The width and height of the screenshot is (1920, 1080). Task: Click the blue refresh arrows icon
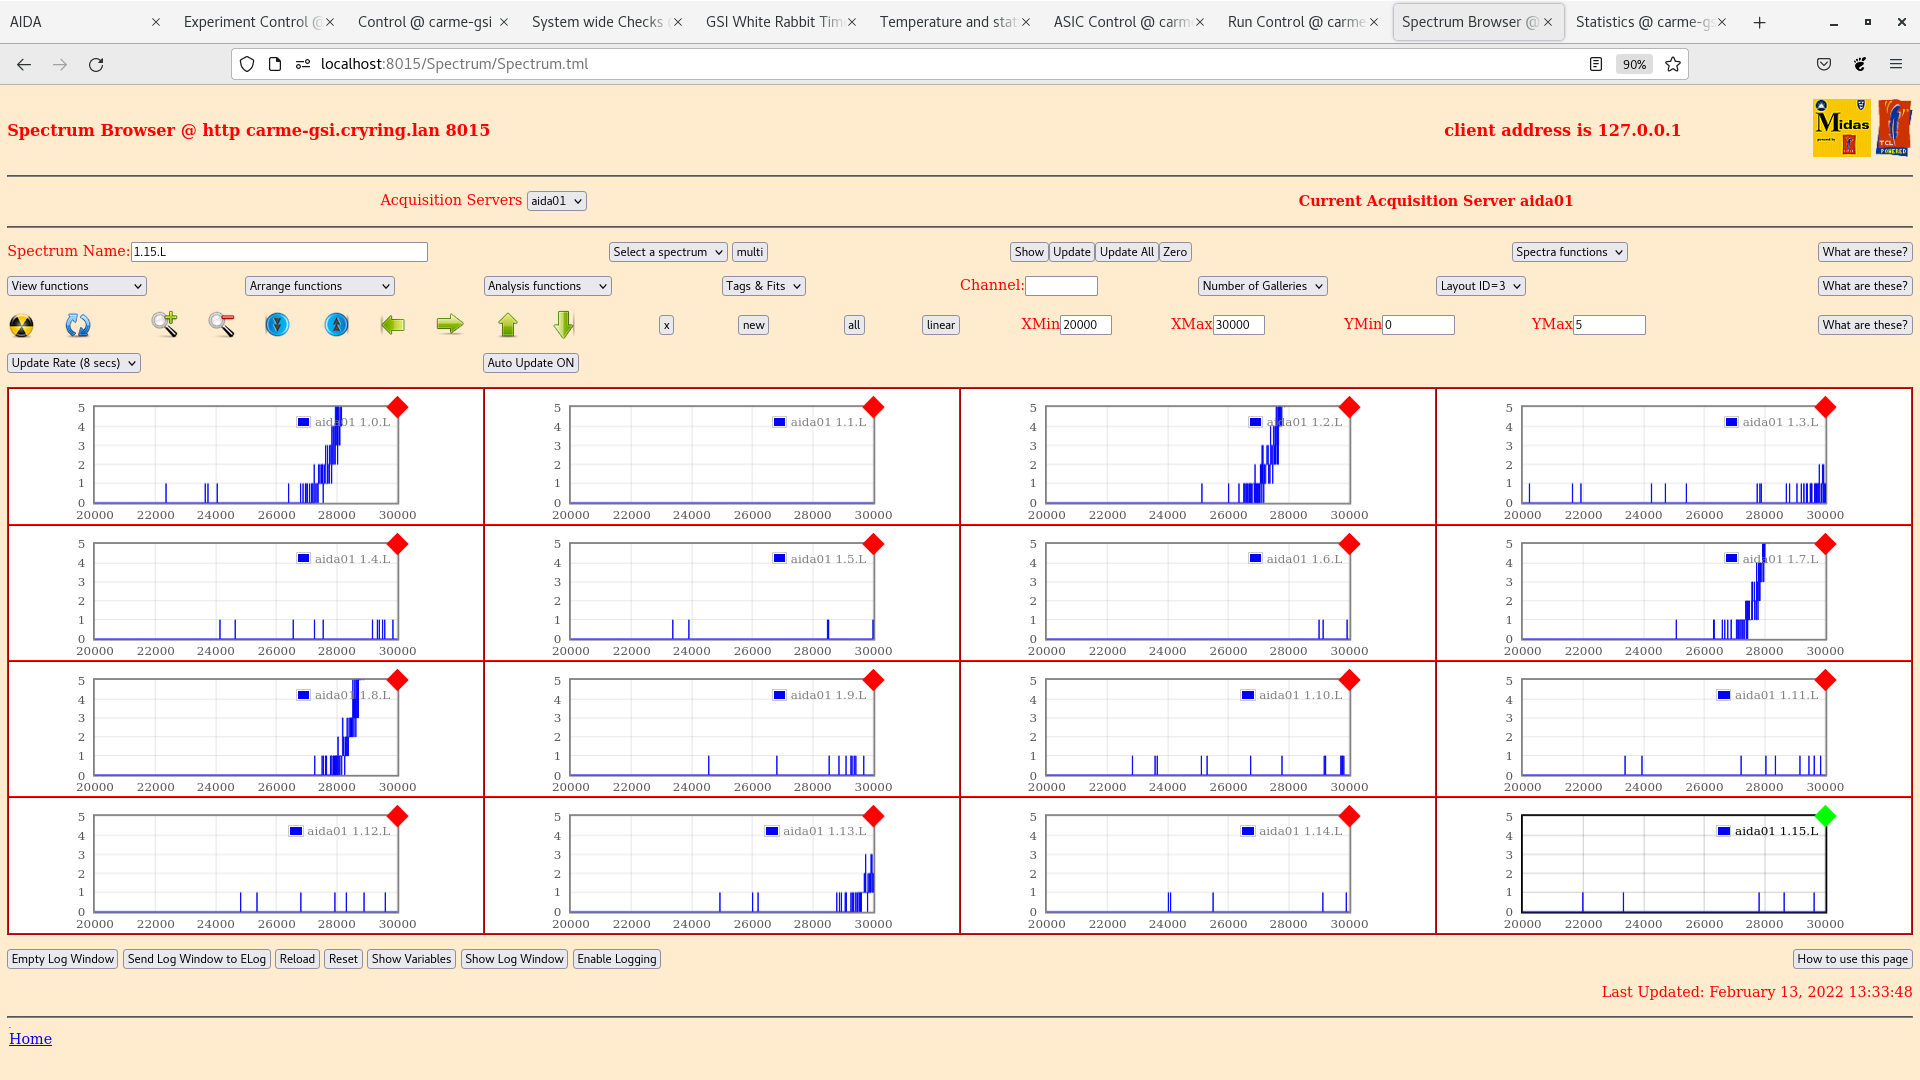tap(78, 325)
